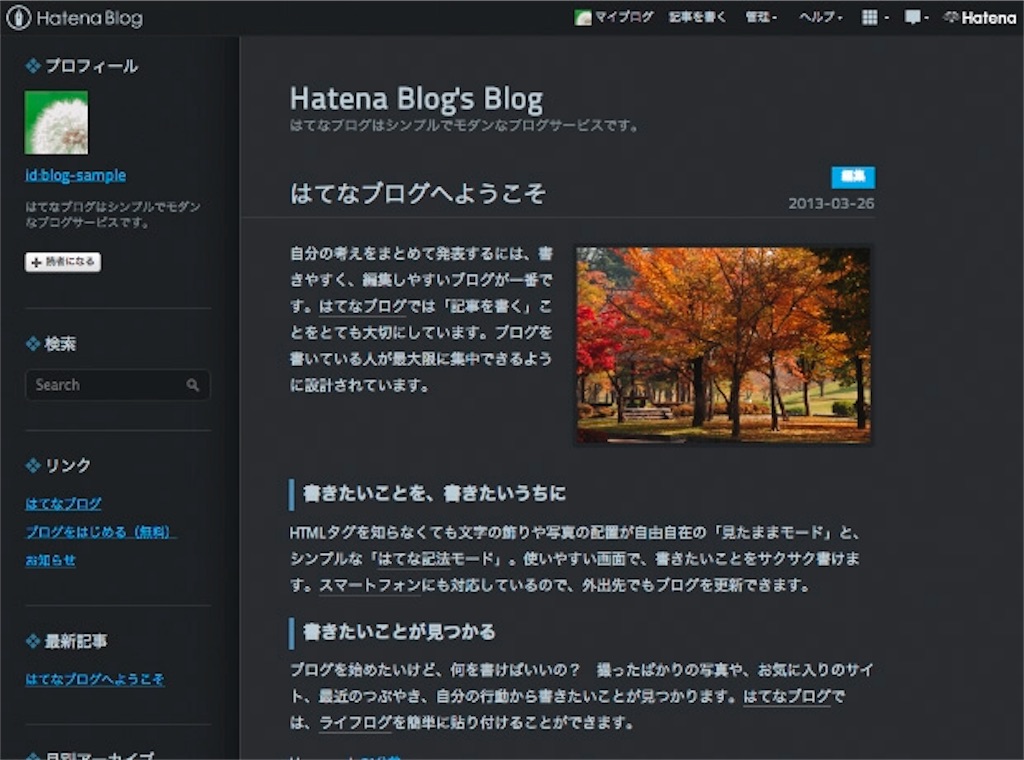Expand the ヘルプ dropdown menu
The image size is (1024, 760).
click(x=821, y=17)
